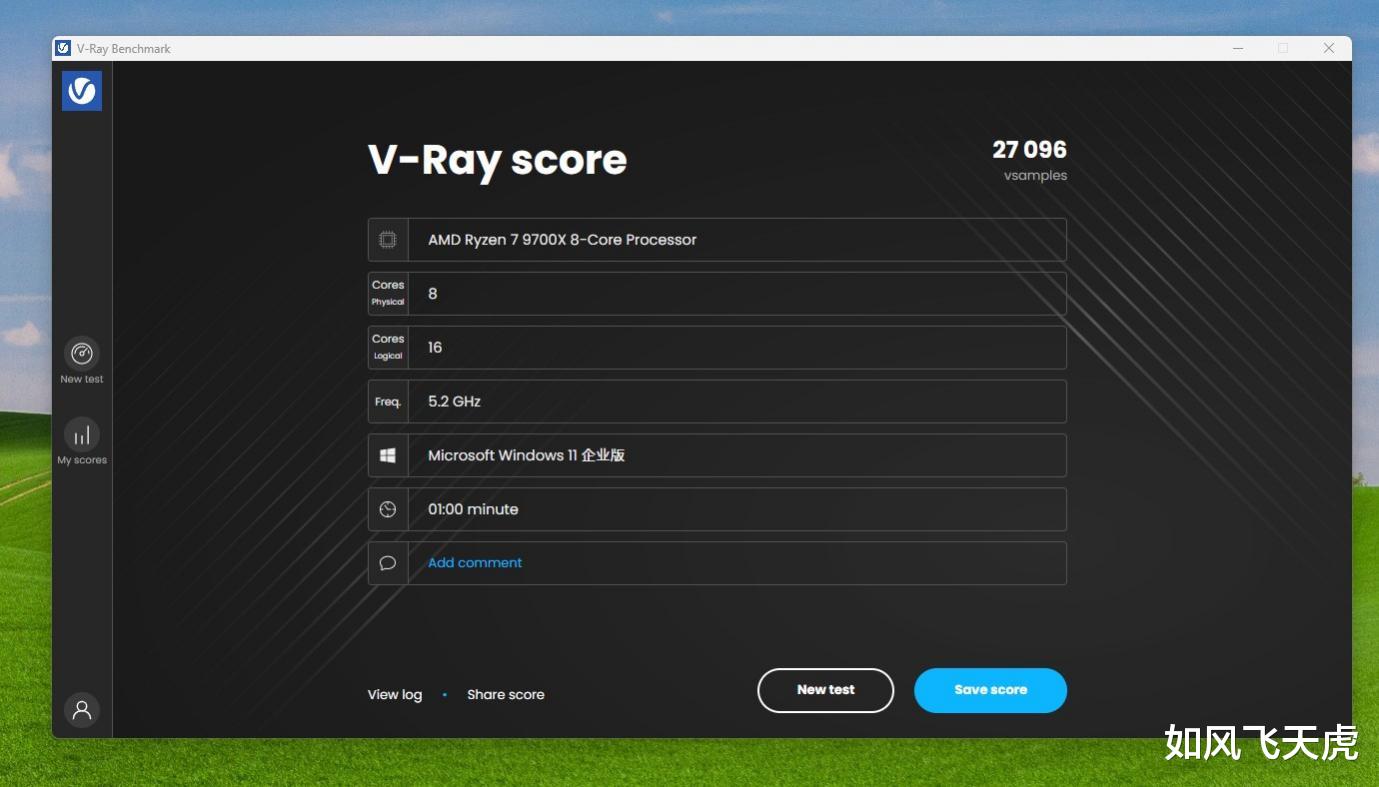Image resolution: width=1379 pixels, height=787 pixels.
Task: Select the AMD Ryzen 7 9700X processor text
Action: pyautogui.click(x=562, y=240)
